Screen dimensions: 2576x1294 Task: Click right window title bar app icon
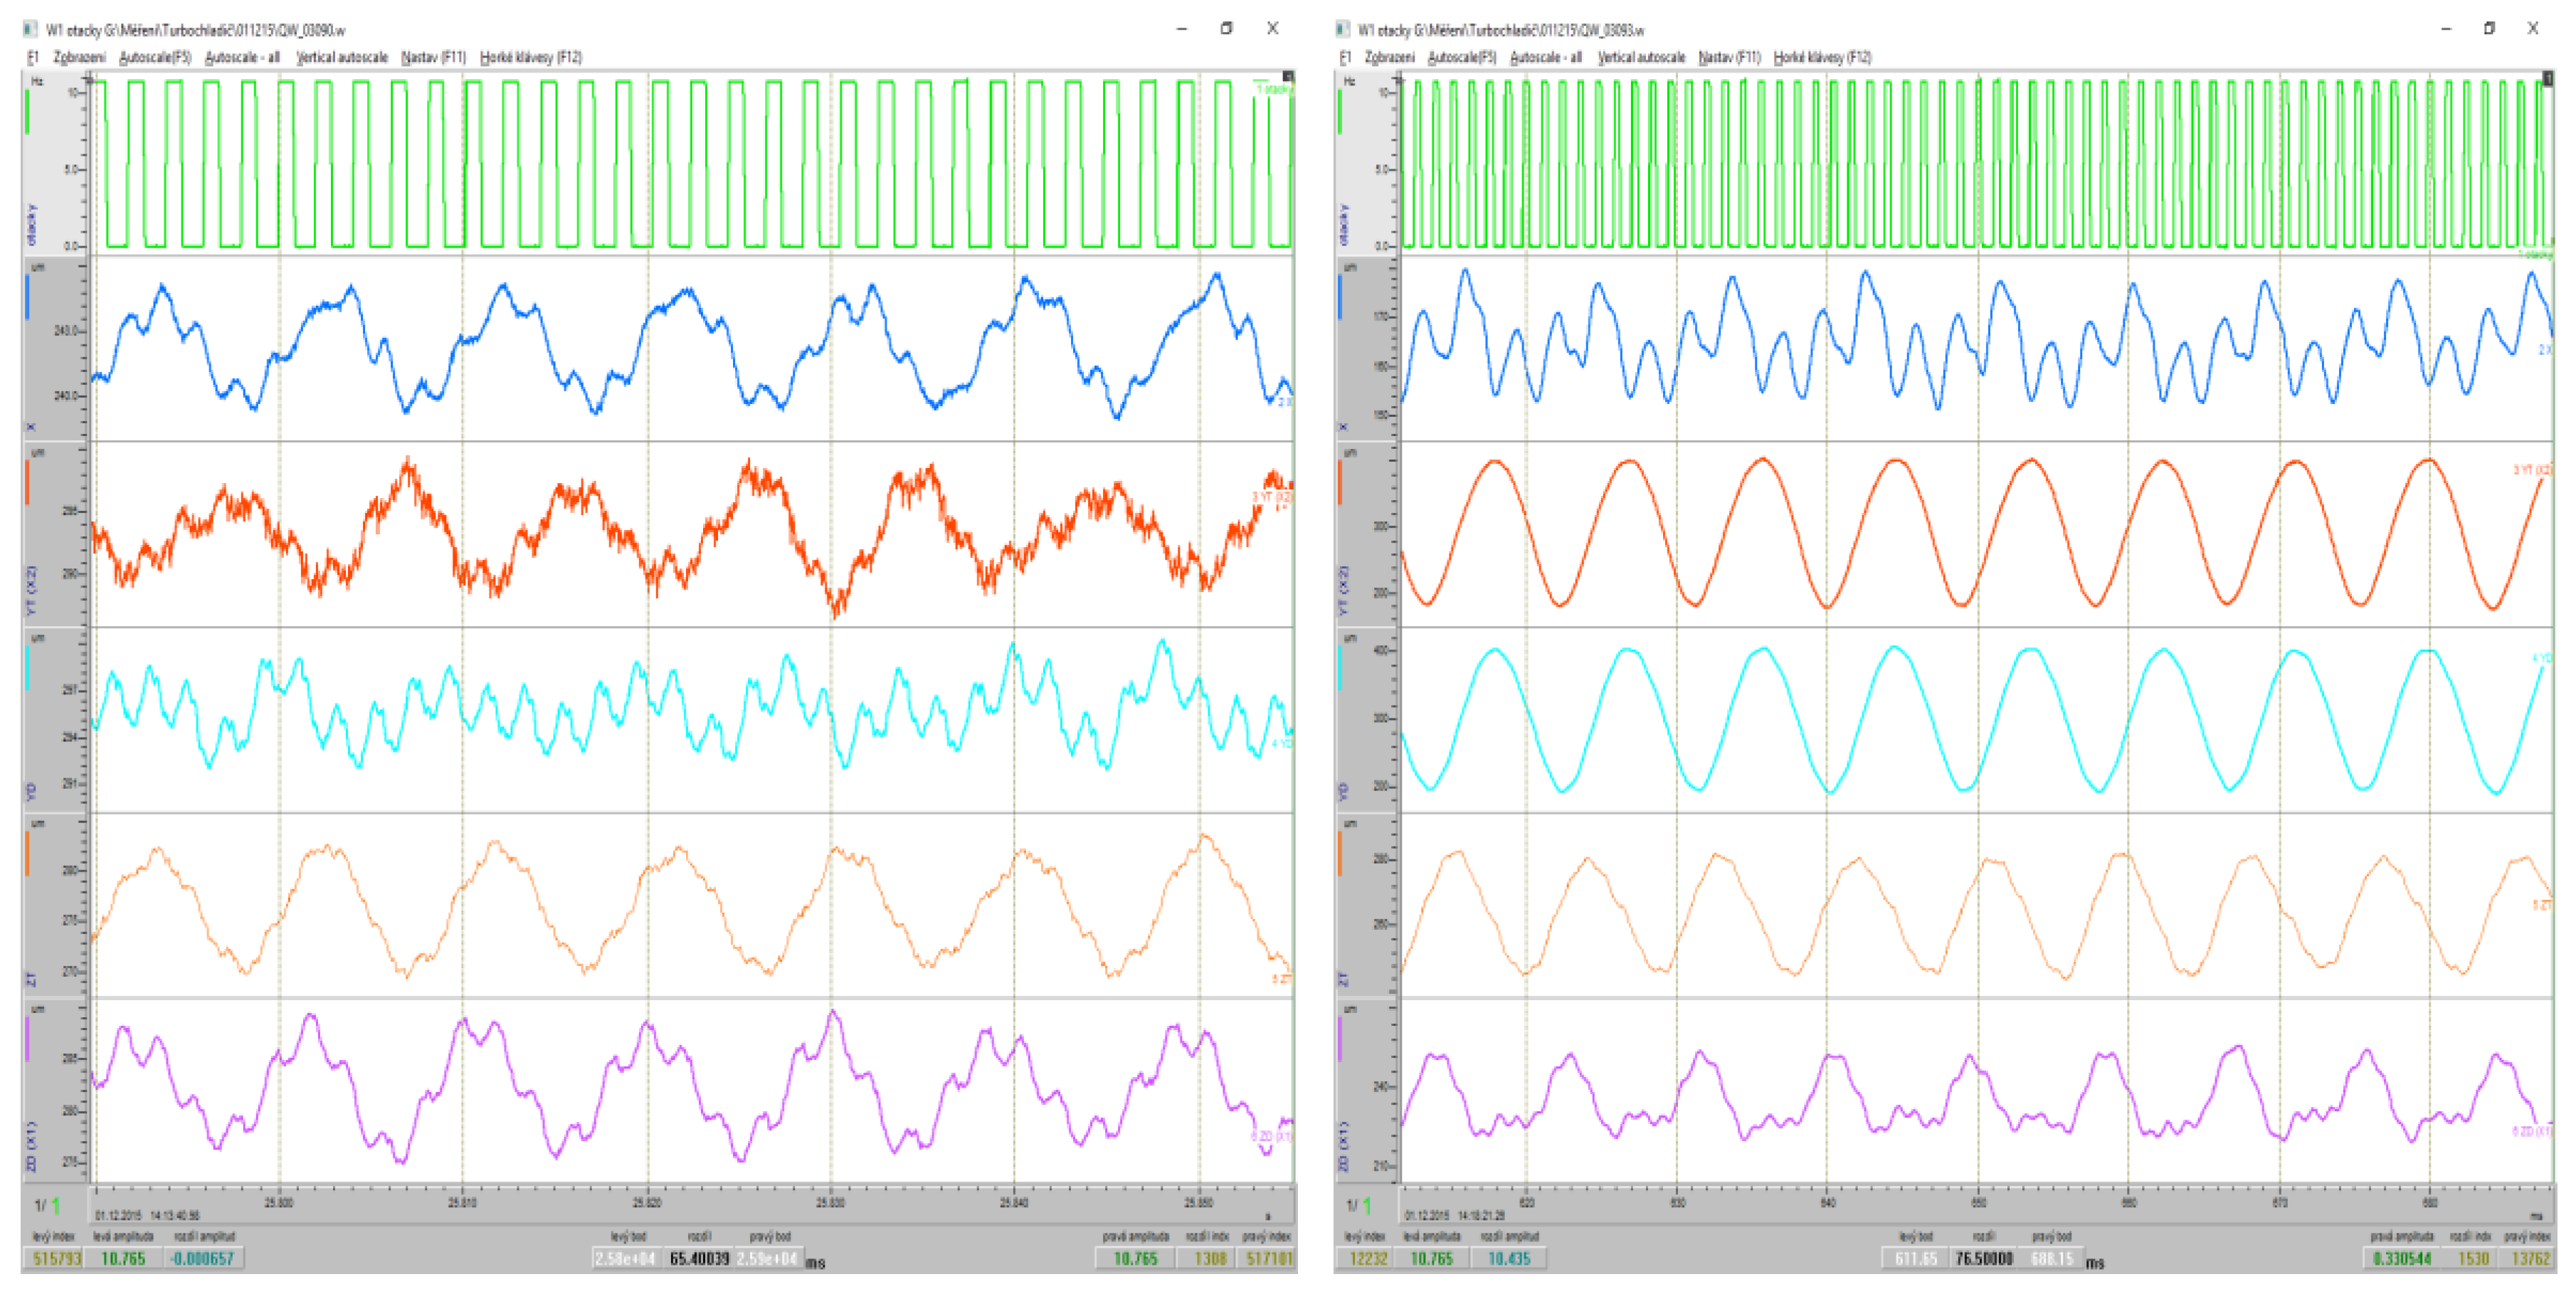coord(1342,29)
